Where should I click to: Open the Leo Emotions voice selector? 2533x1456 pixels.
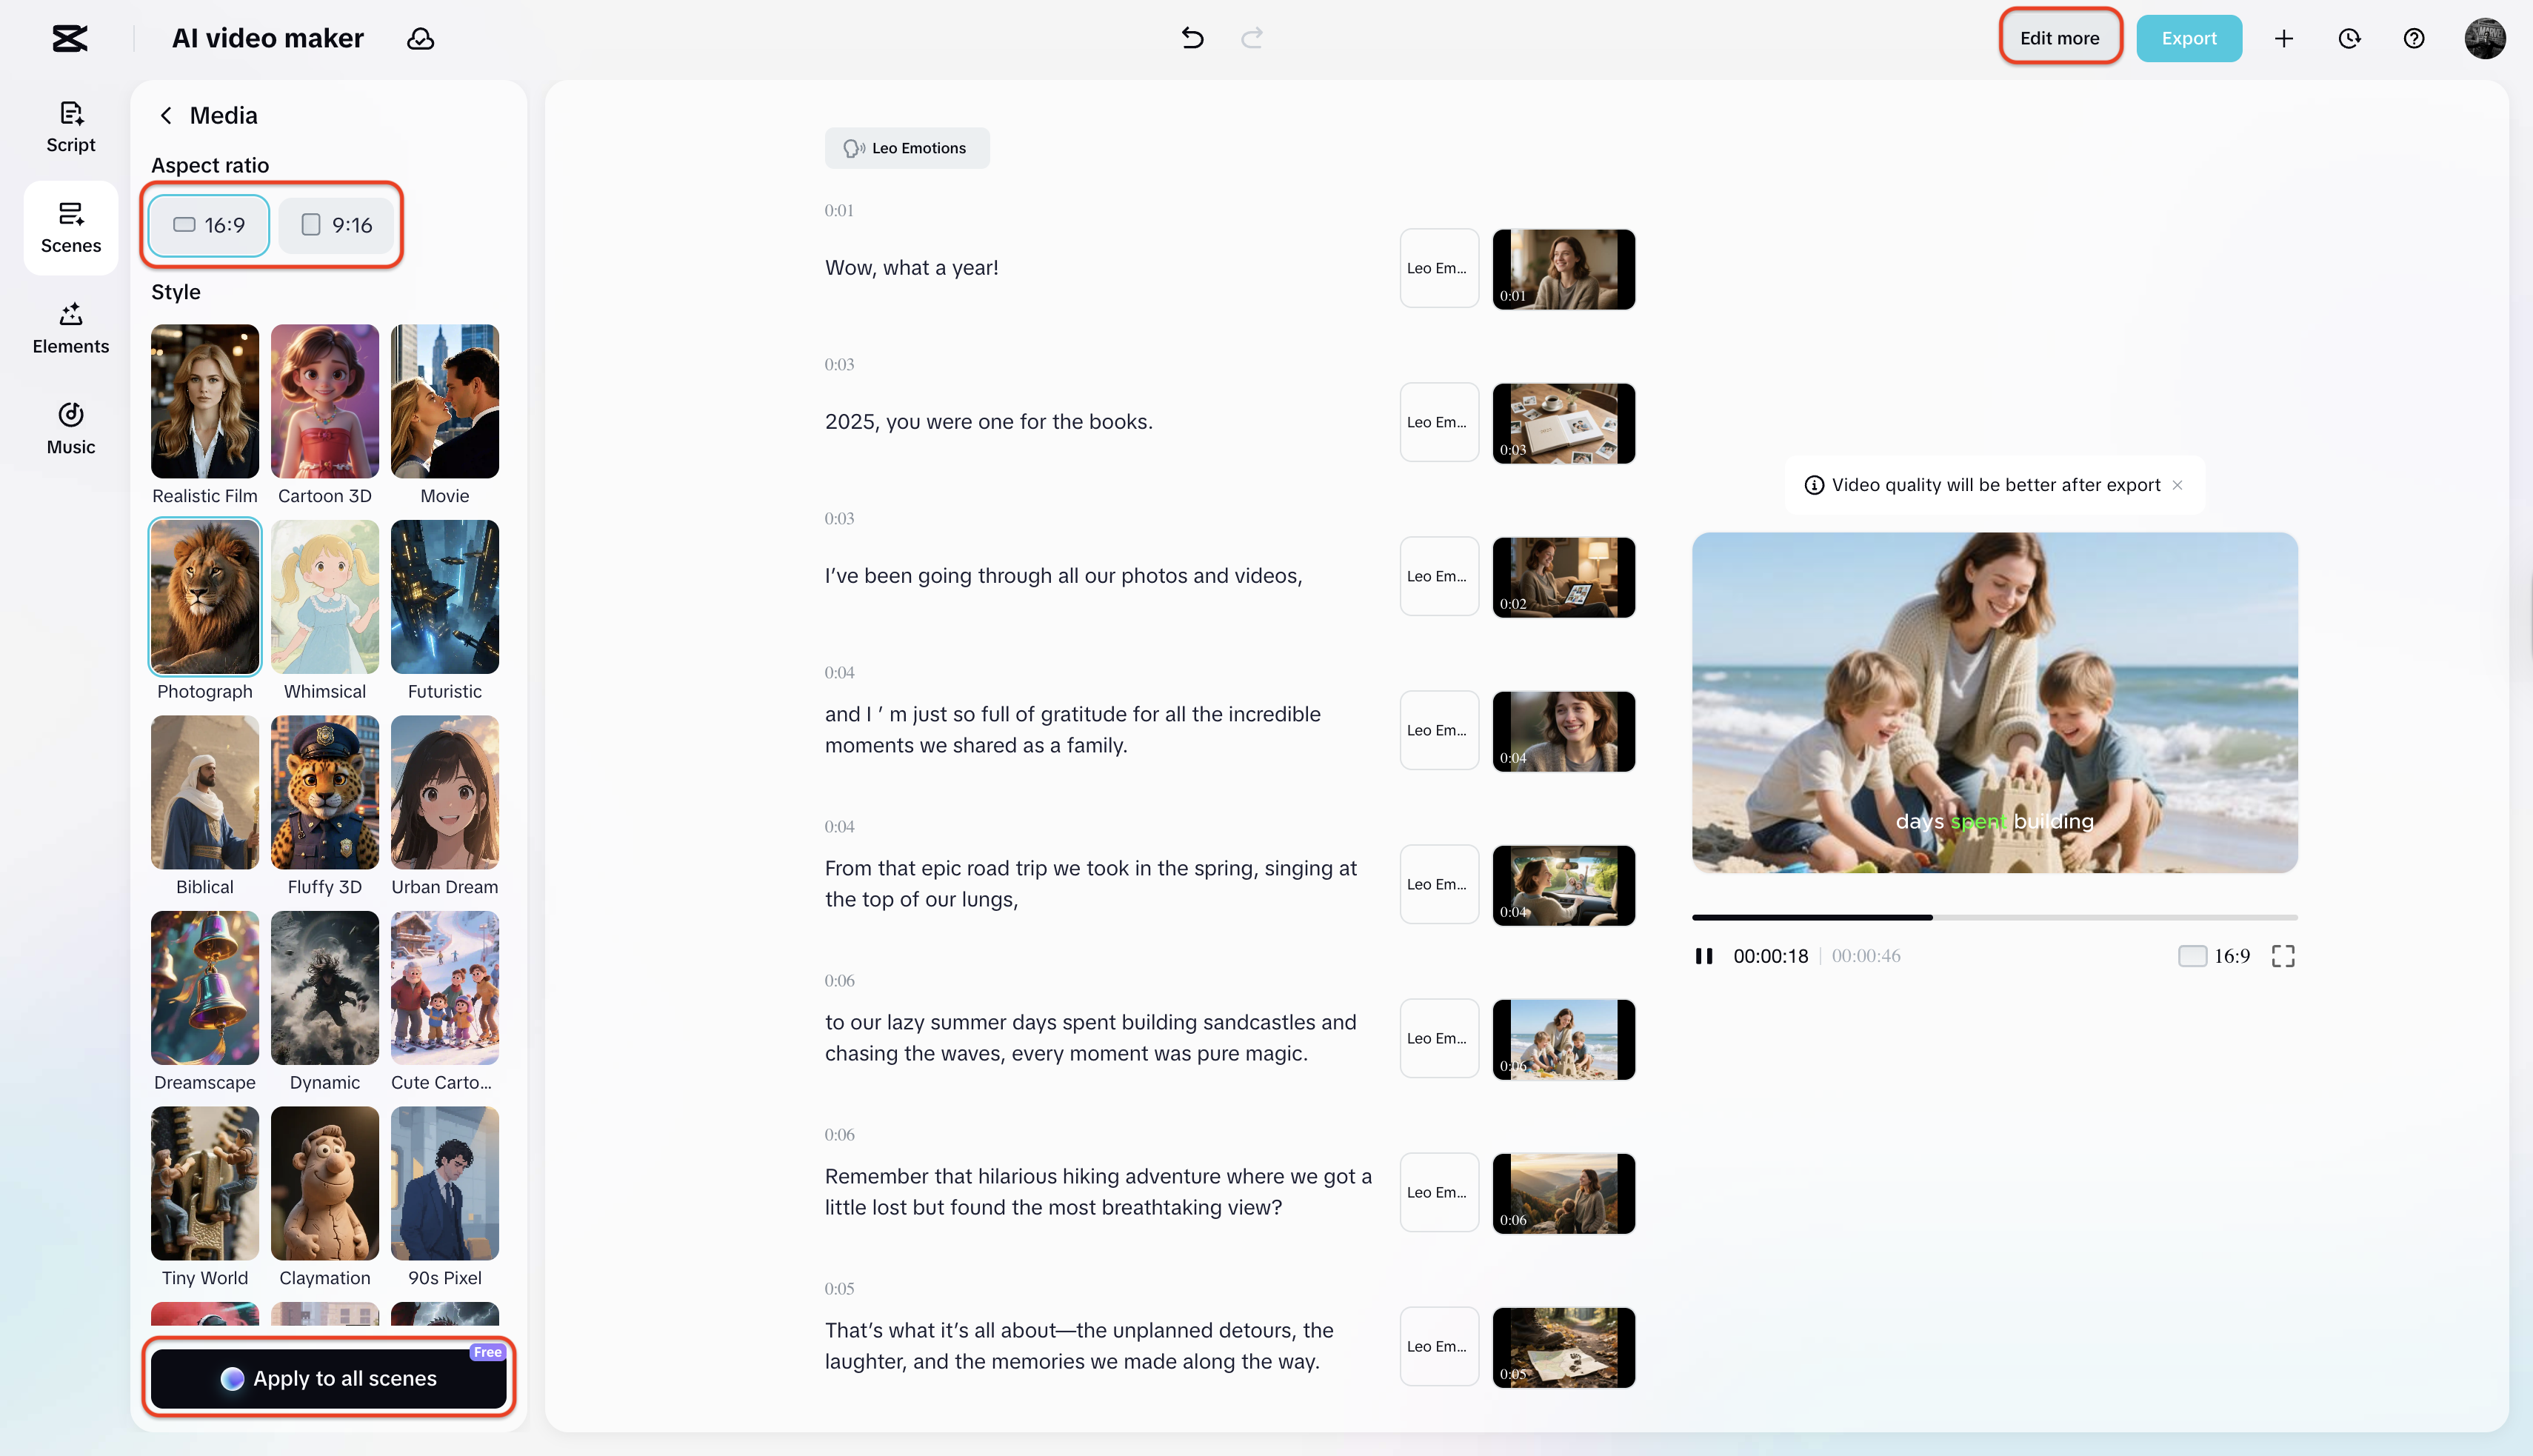point(906,147)
